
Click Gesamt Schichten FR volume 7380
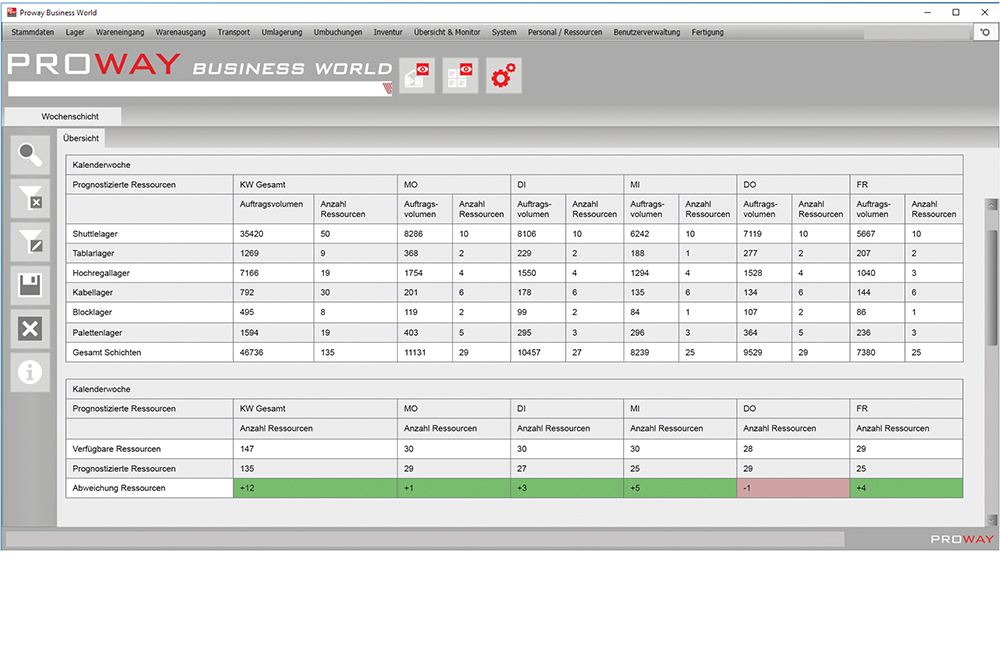pos(866,353)
